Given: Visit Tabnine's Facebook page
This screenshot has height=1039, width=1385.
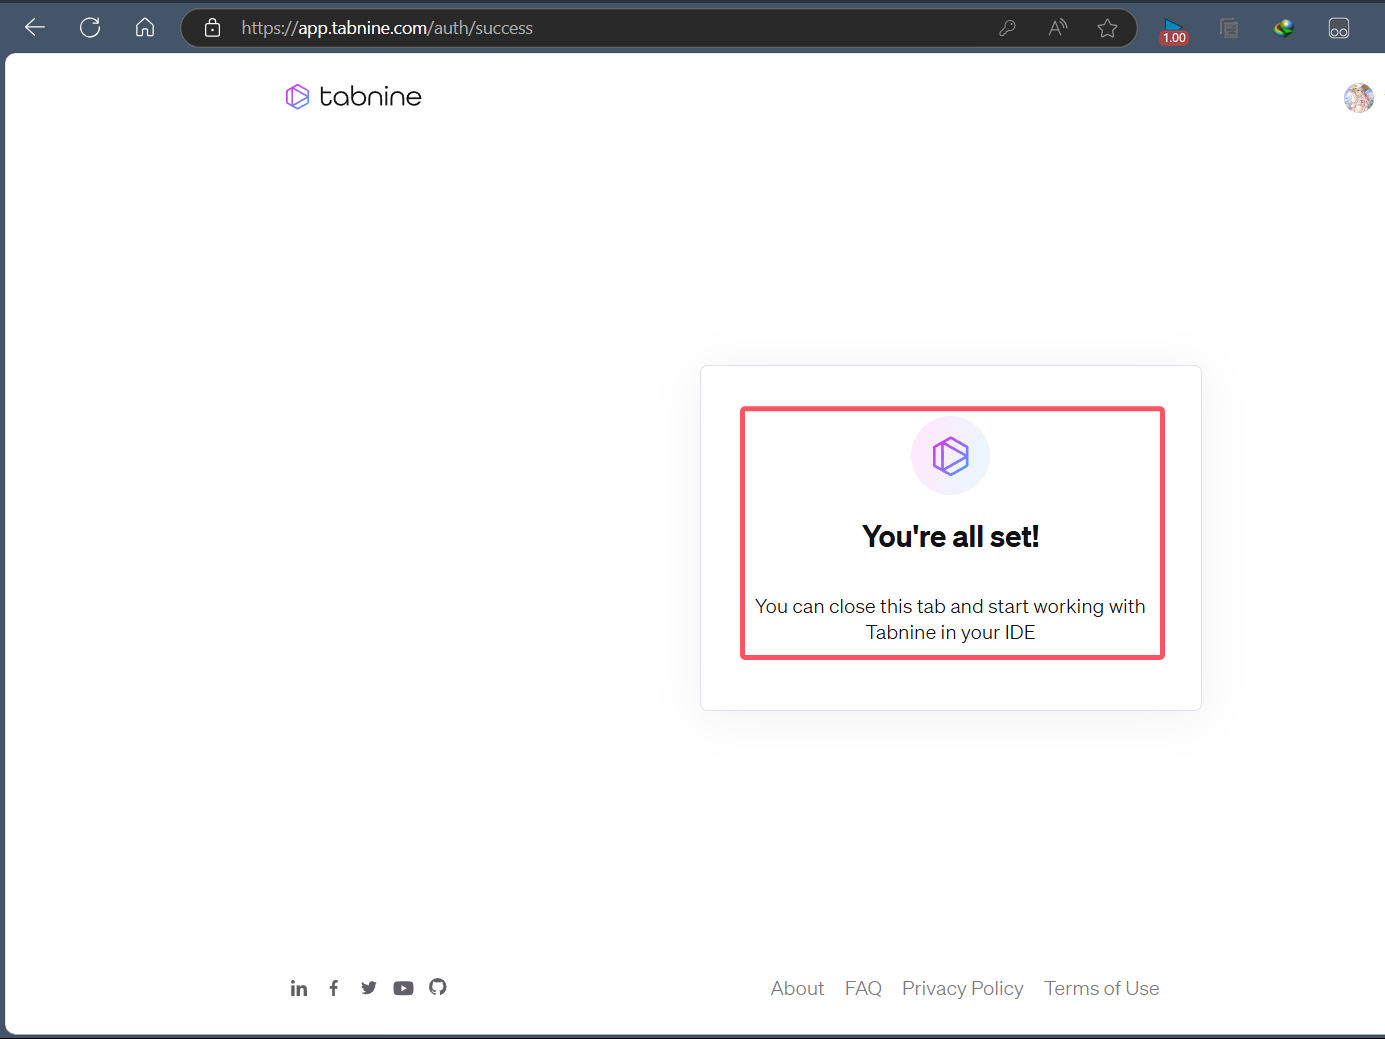Looking at the screenshot, I should (x=334, y=988).
